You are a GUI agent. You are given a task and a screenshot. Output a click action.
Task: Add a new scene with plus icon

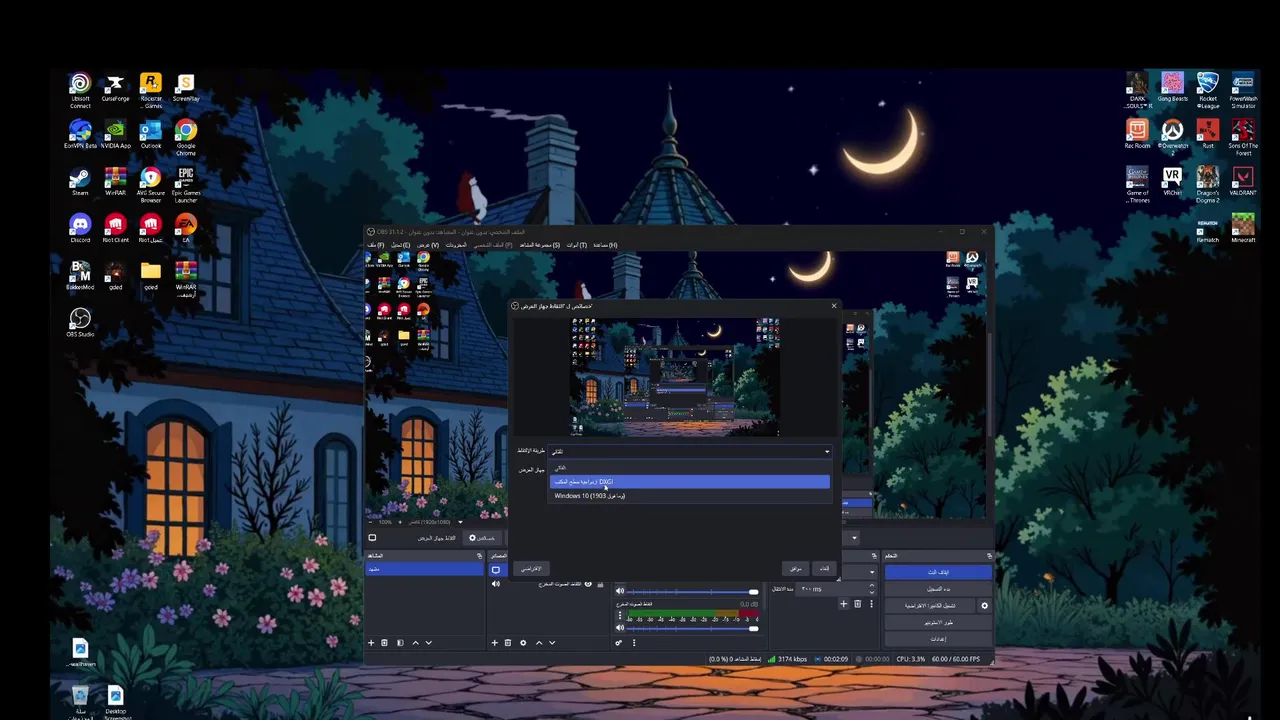371,642
